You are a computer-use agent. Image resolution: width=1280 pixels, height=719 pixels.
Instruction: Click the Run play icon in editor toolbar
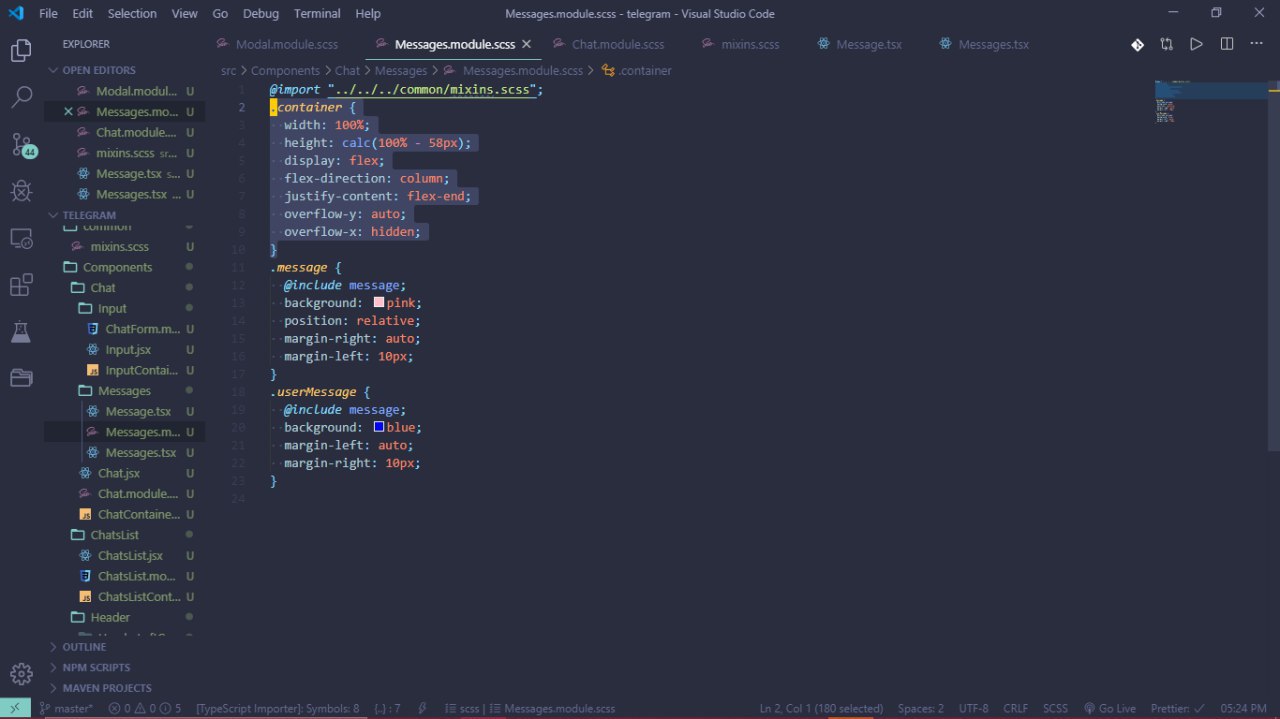[x=1196, y=44]
